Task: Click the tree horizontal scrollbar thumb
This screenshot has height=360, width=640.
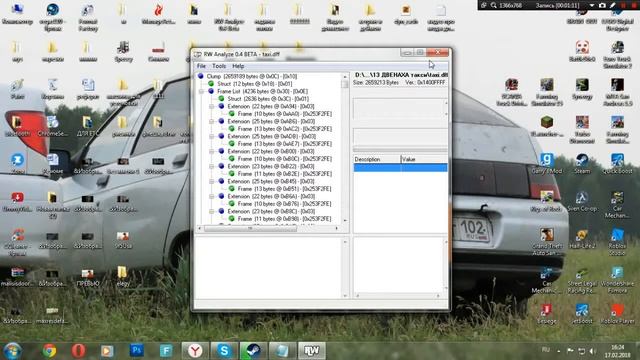Action: (250, 229)
